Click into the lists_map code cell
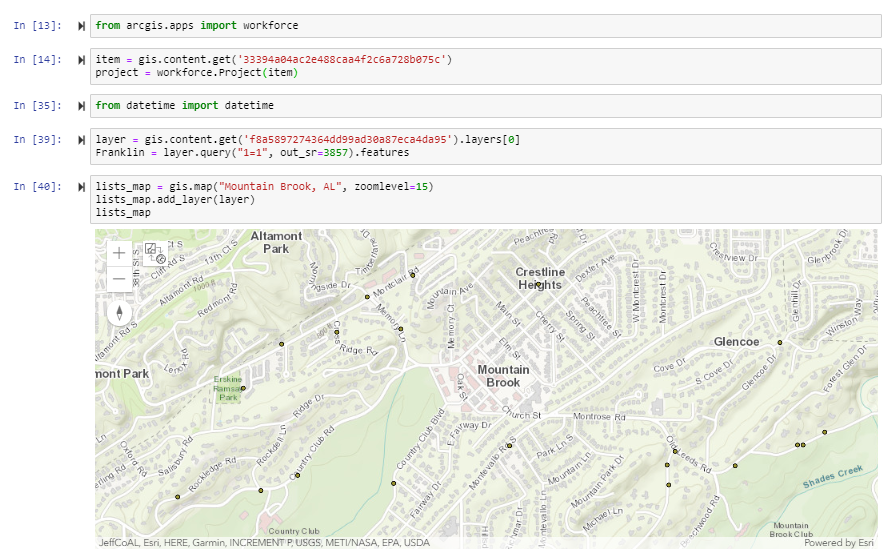The image size is (890, 559). pos(485,200)
